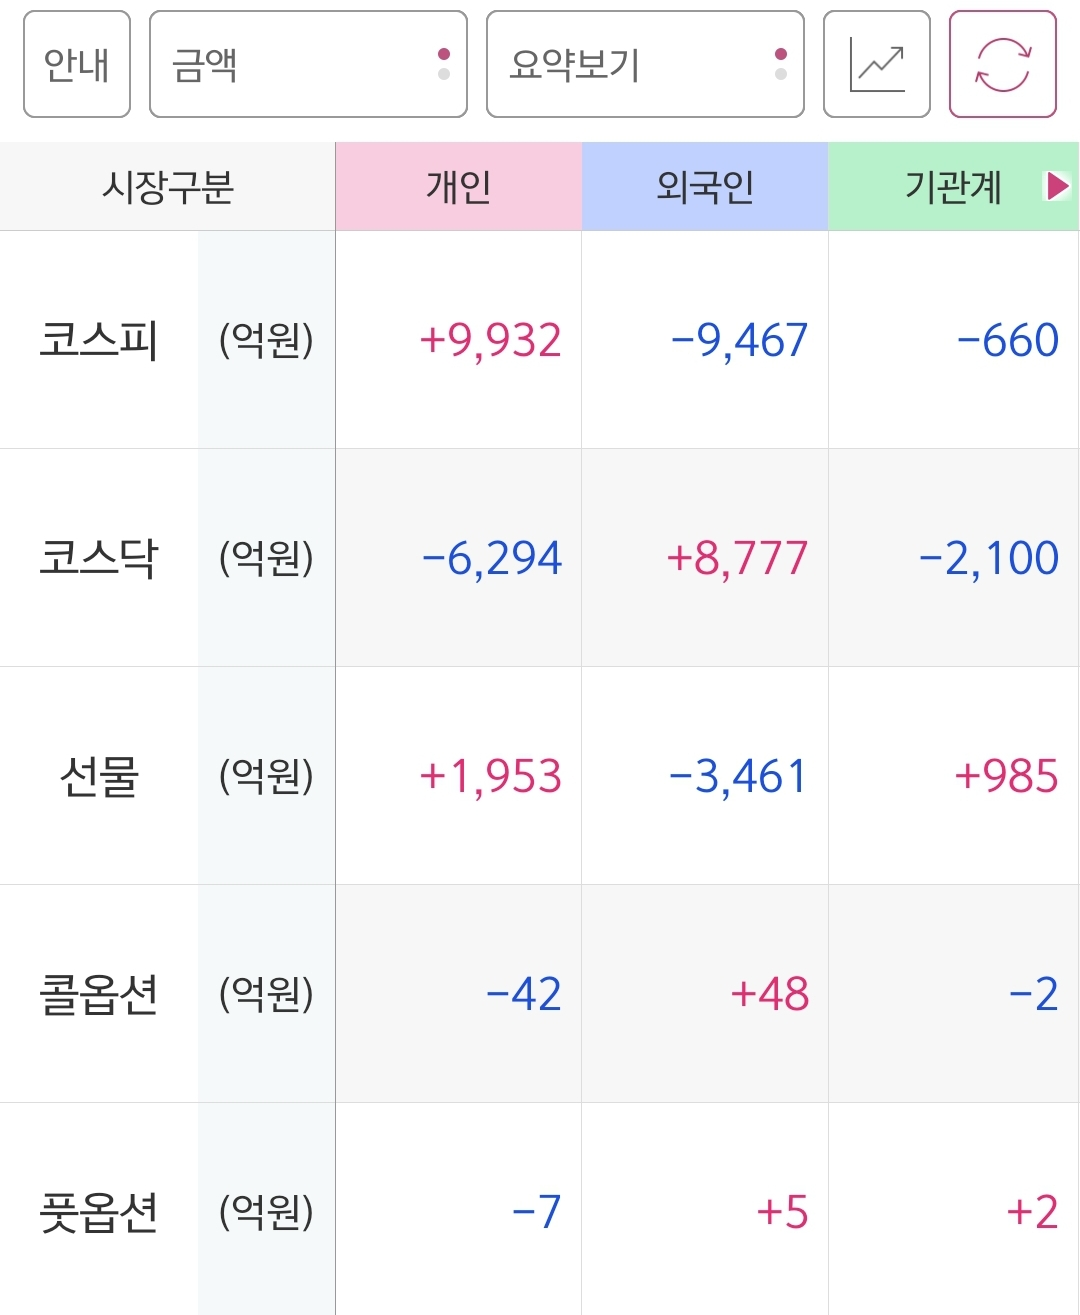The image size is (1080, 1315).
Task: Open the 선물 market row
Action: 540,776
